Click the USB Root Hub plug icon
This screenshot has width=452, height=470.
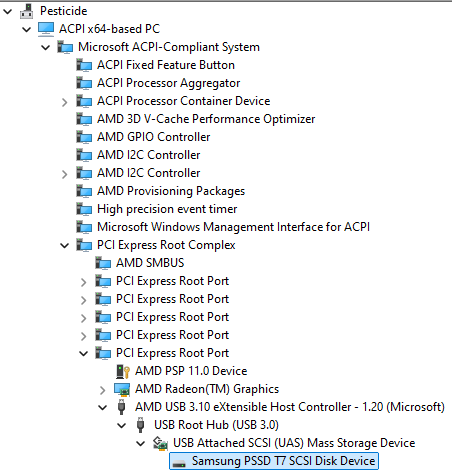(141, 425)
